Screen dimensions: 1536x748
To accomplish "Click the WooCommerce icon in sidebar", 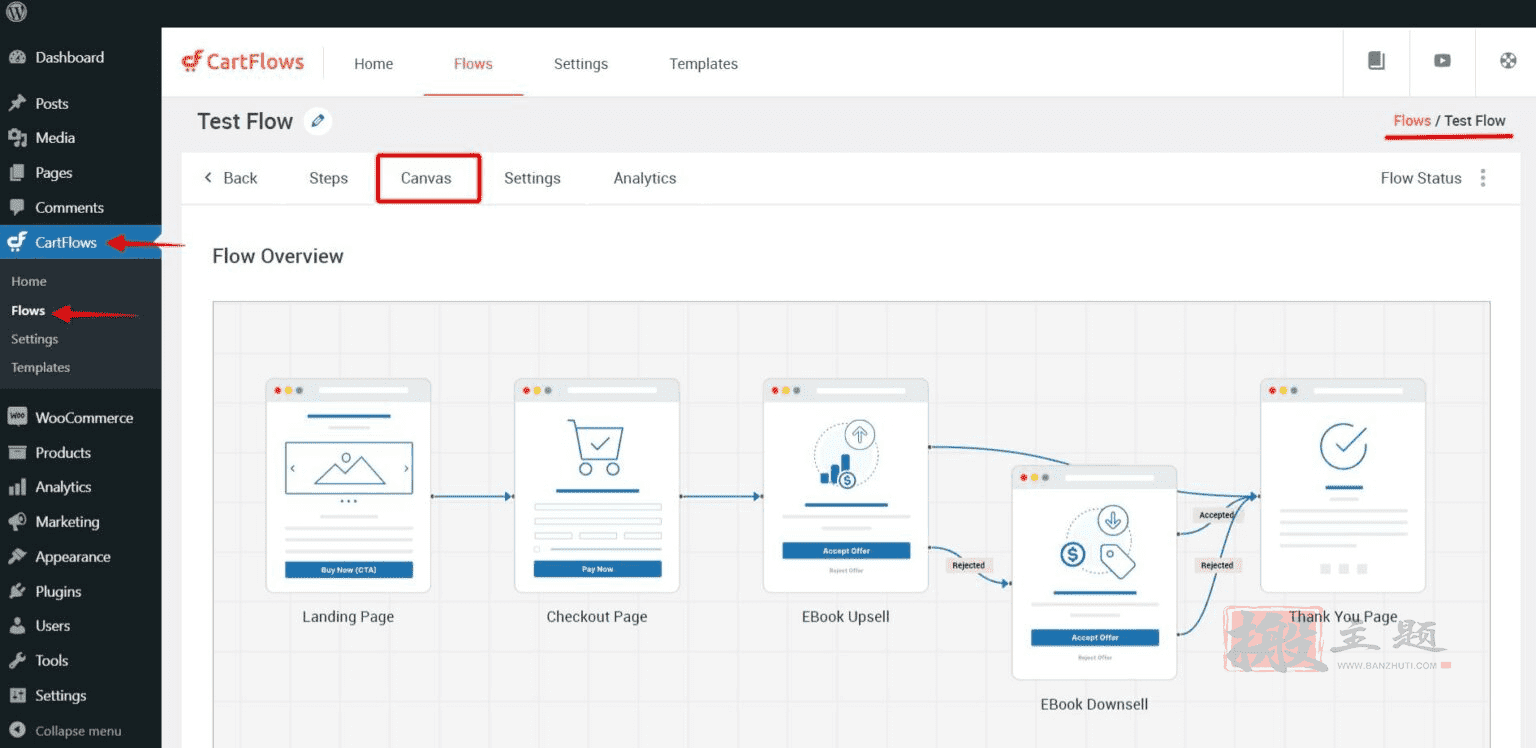I will 17,418.
